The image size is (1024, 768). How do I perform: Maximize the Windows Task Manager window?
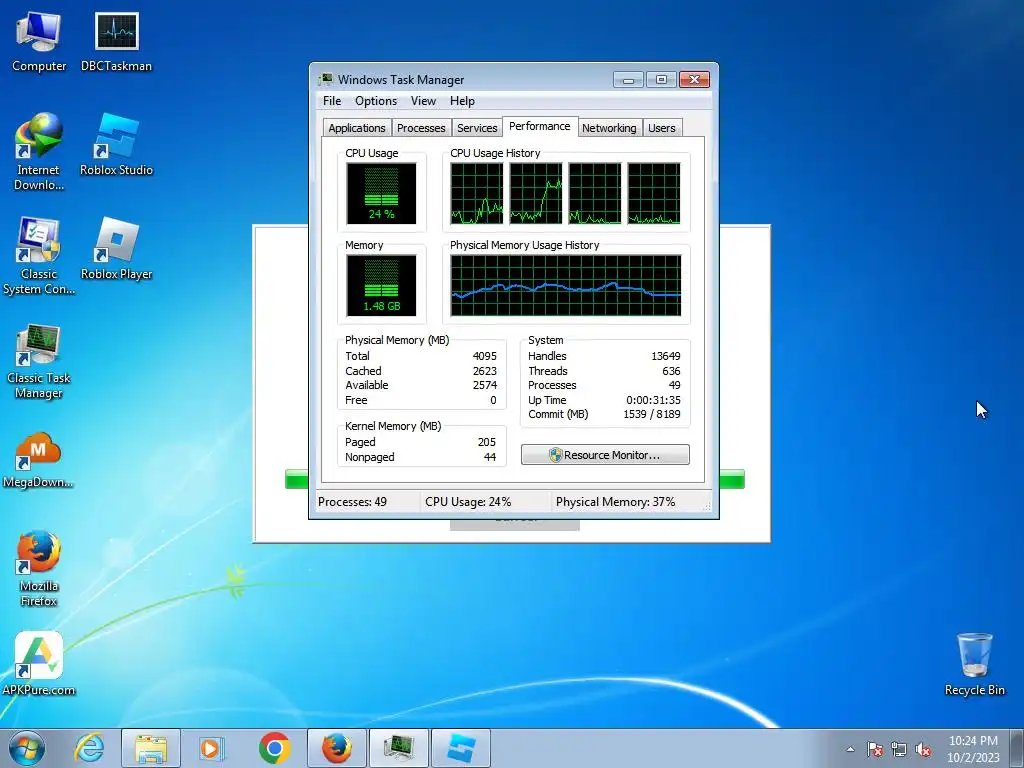[661, 80]
